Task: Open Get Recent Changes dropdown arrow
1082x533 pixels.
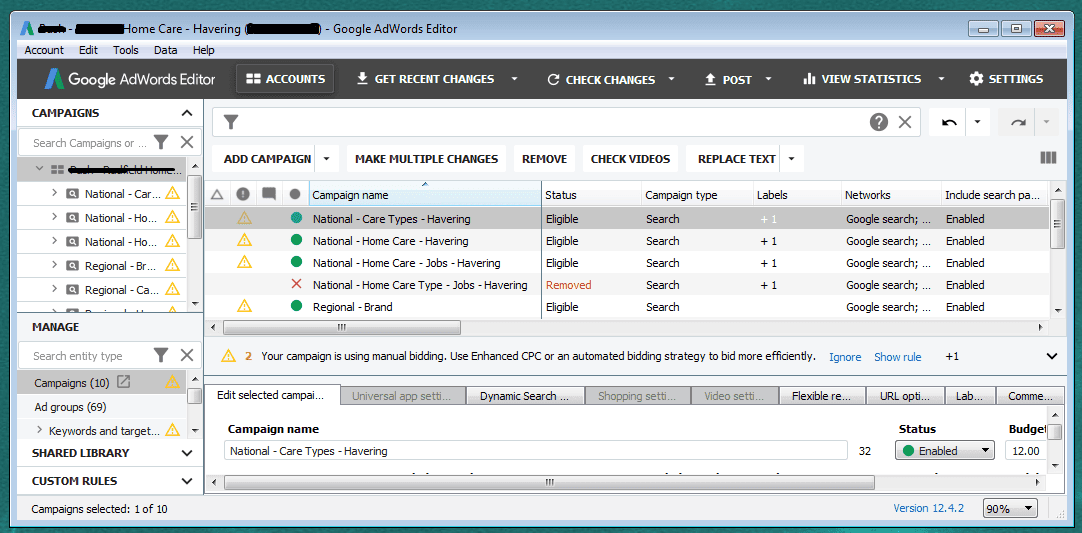Action: (x=514, y=79)
